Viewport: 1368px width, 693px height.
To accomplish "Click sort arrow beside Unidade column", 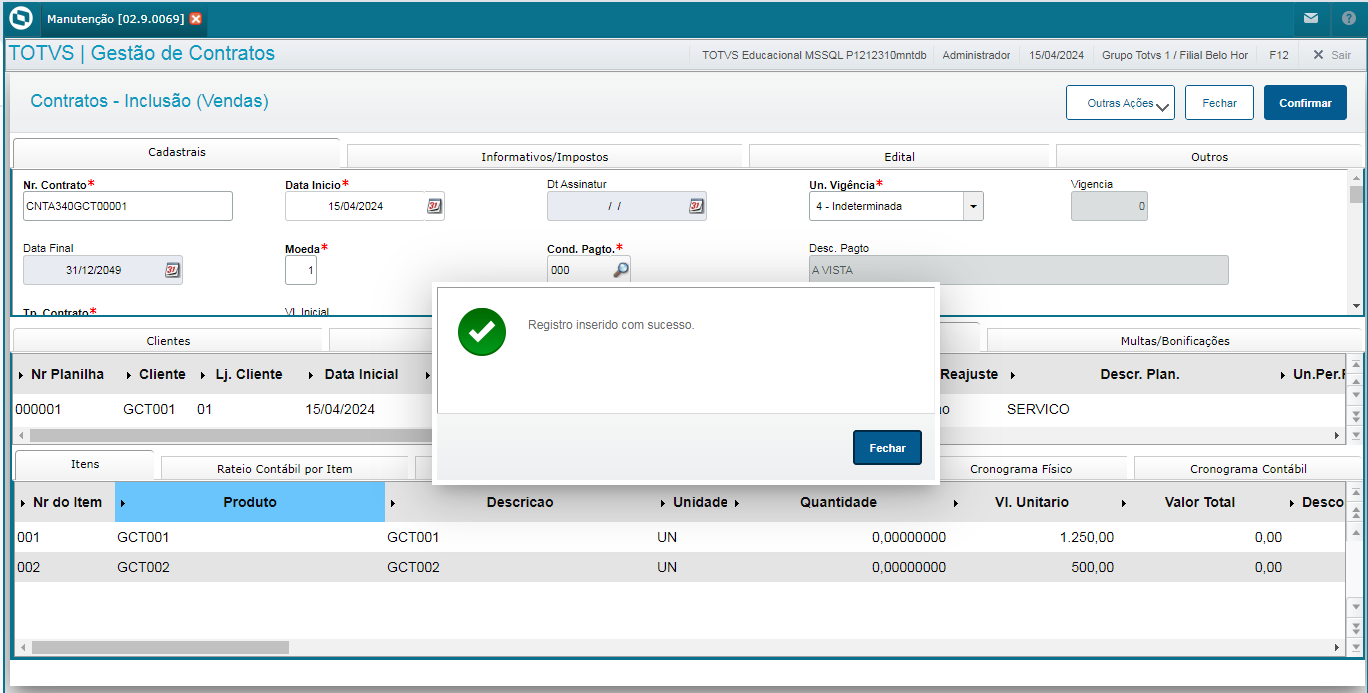I will 662,503.
